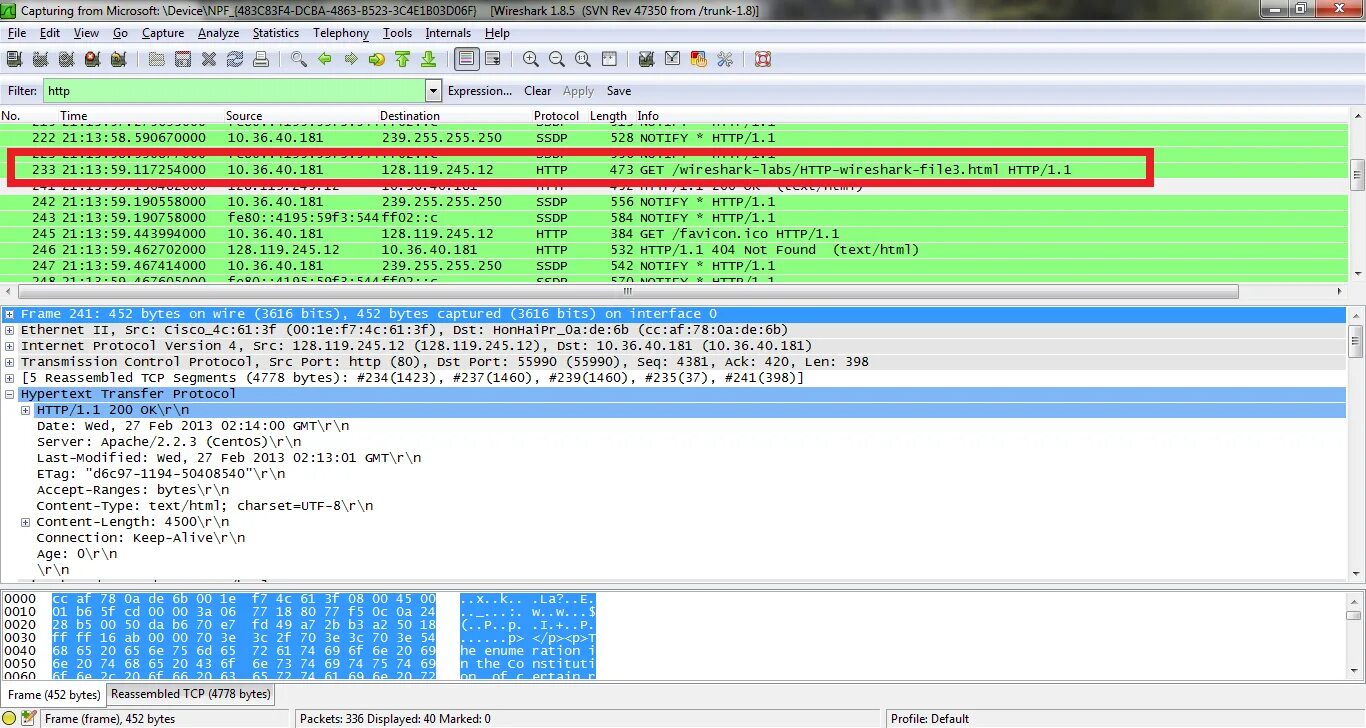Find a packet with magnifier icon
1366x728 pixels.
(299, 59)
